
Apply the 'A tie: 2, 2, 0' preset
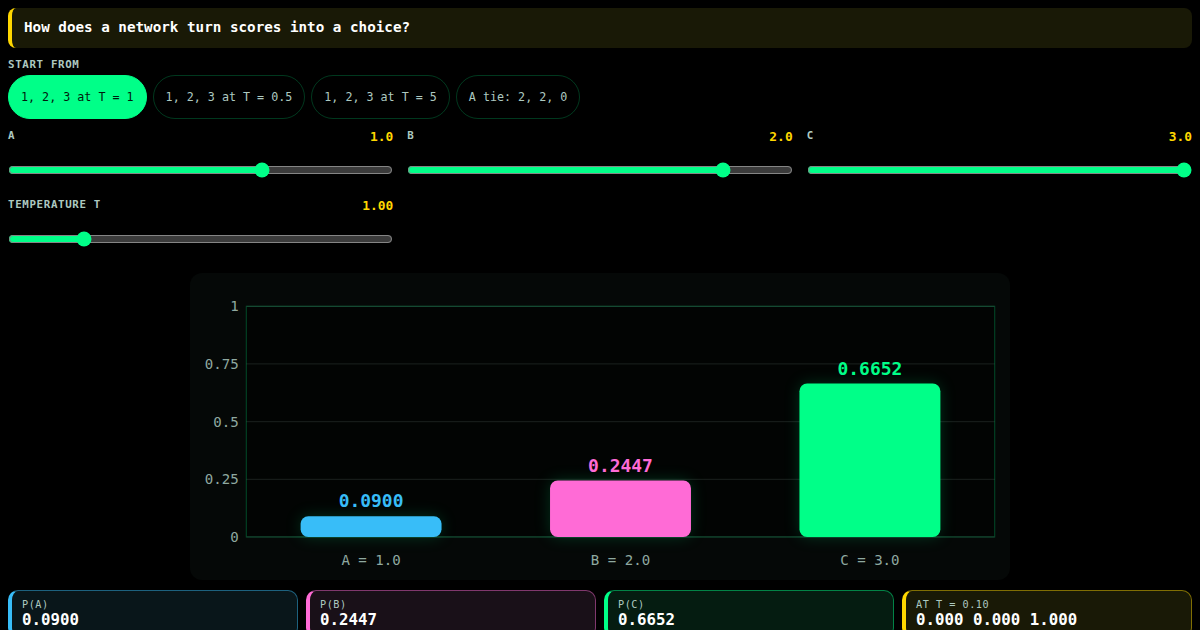[518, 97]
